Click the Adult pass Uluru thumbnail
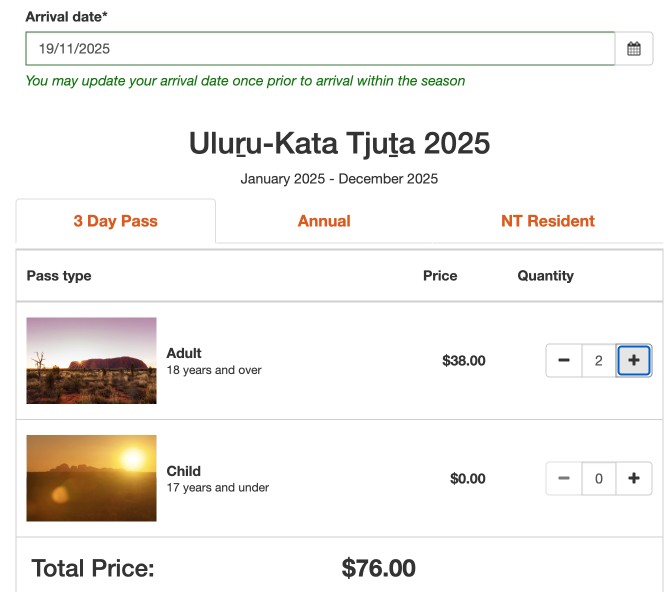The width and height of the screenshot is (668, 592). [91, 360]
